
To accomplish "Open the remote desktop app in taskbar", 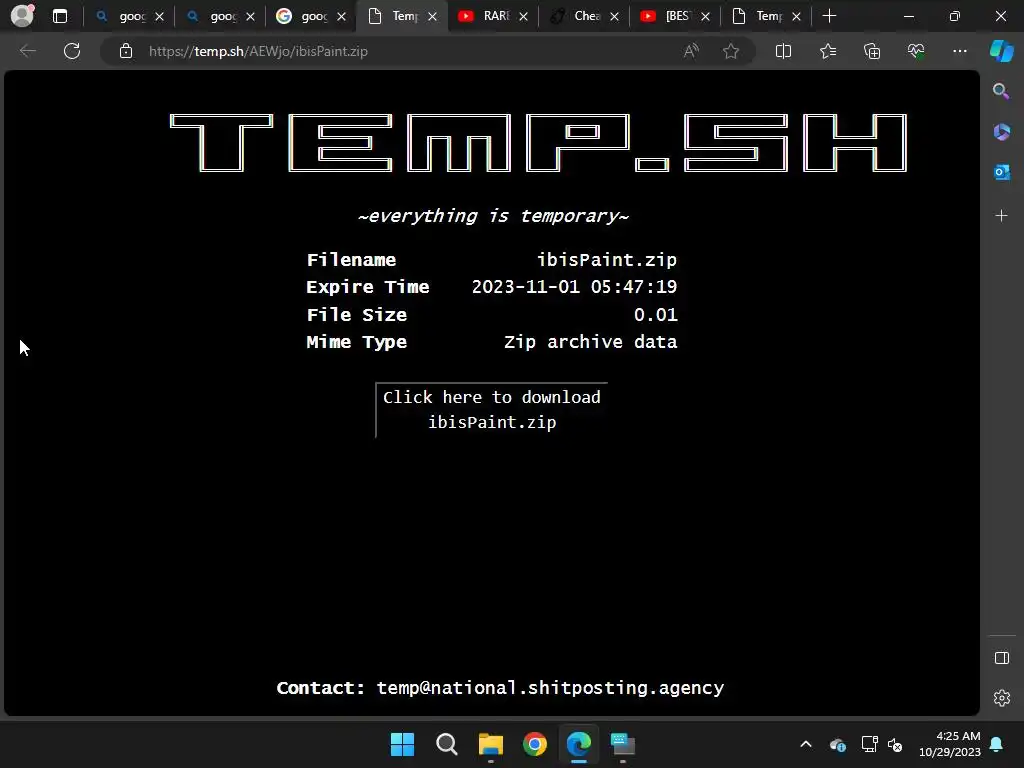I will (622, 744).
